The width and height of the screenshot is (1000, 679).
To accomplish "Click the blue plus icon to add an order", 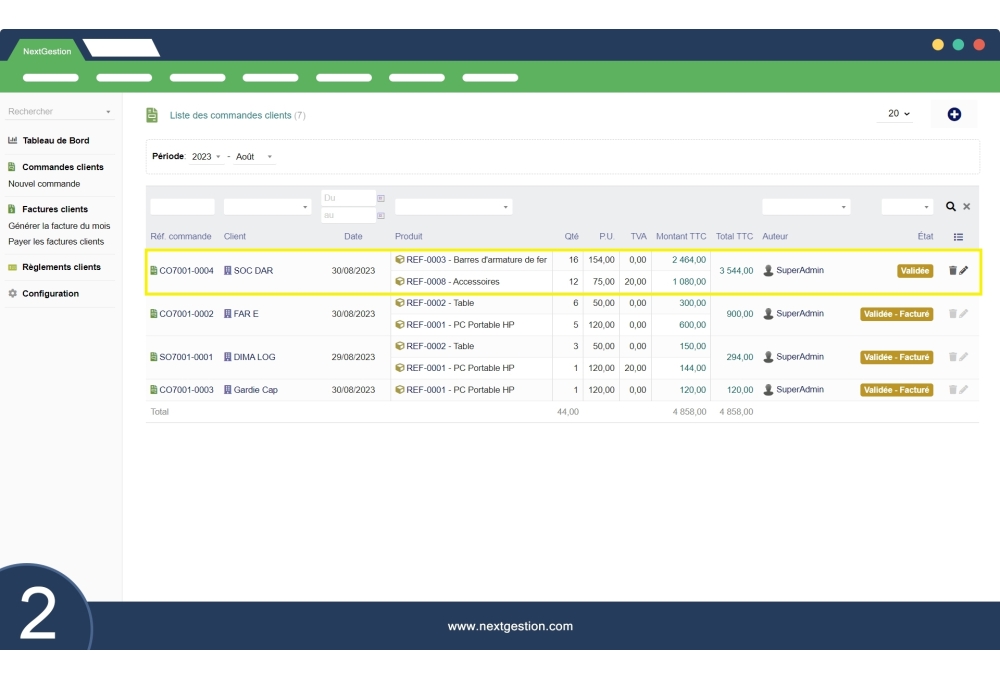I will point(953,114).
